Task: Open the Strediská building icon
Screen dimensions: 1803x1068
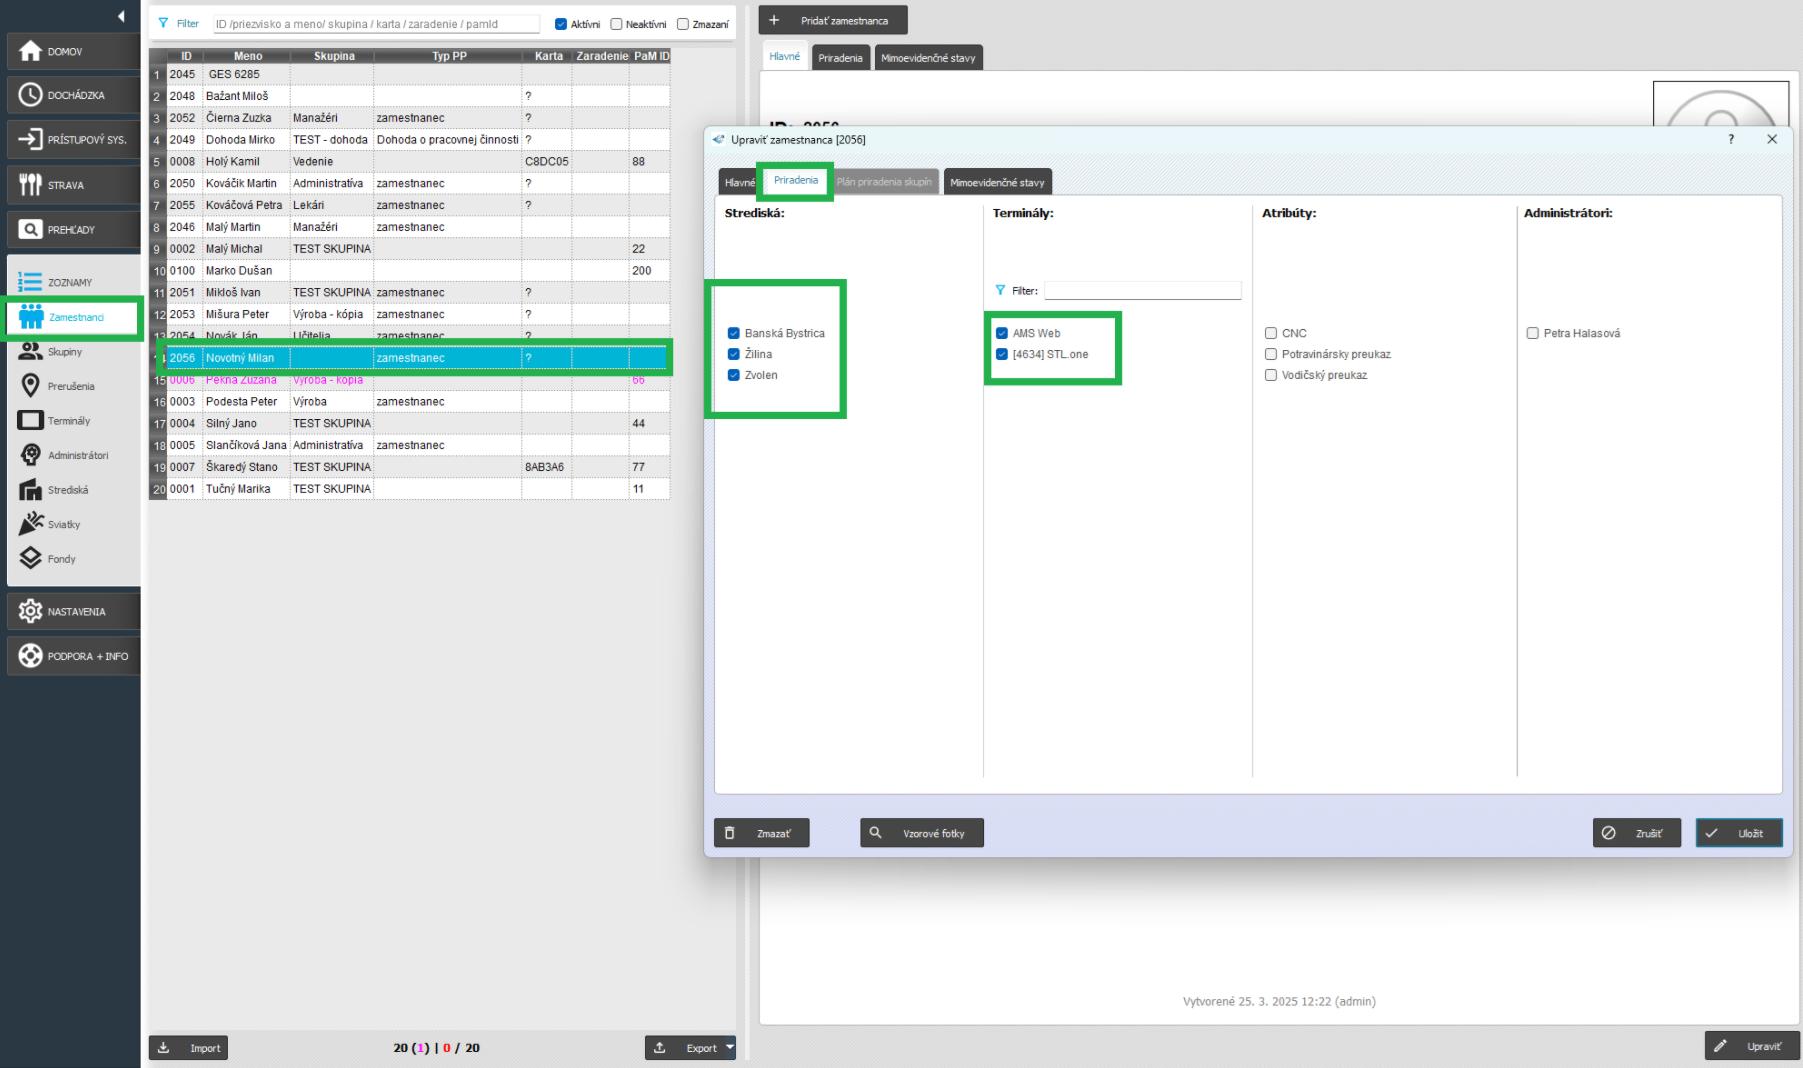Action: [30, 490]
